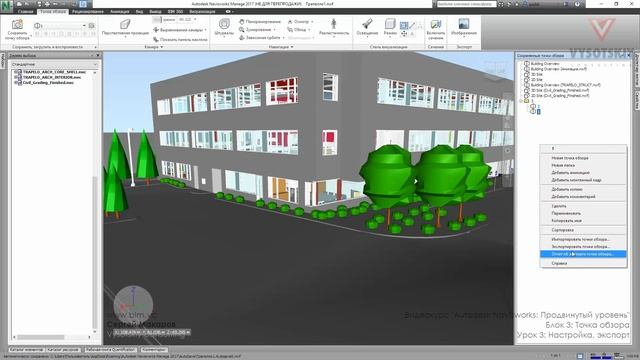This screenshot has width=640, height=360.
Task: Select the TRAPELO_ARCH_CORE_SHELL file row
Action: point(54,72)
